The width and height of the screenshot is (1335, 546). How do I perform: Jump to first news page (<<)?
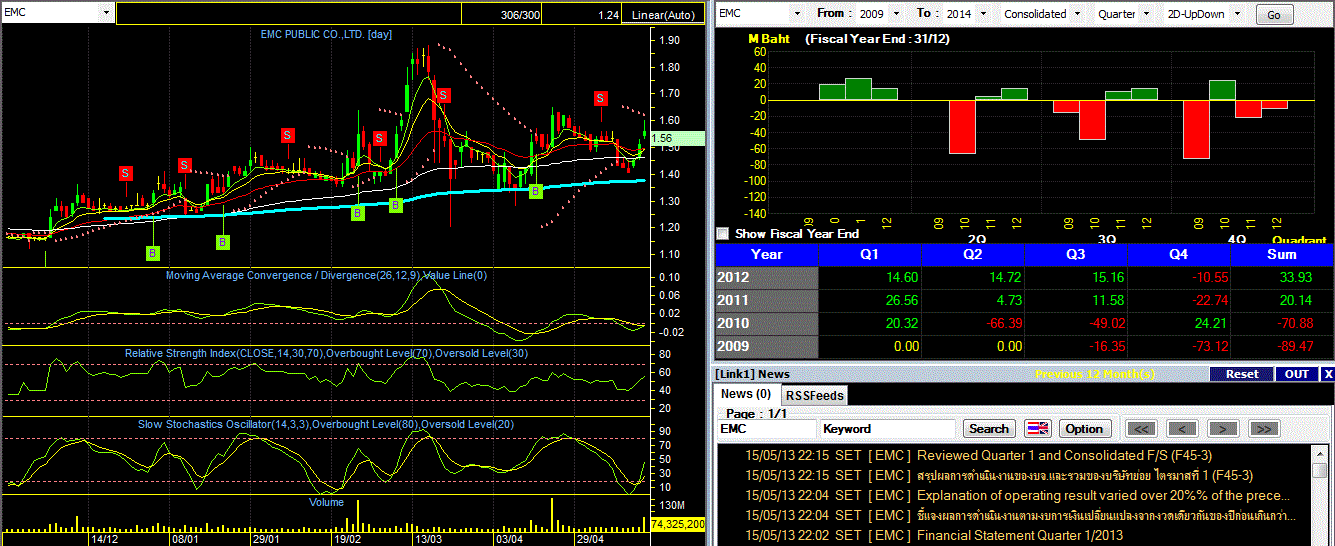pyautogui.click(x=1142, y=428)
